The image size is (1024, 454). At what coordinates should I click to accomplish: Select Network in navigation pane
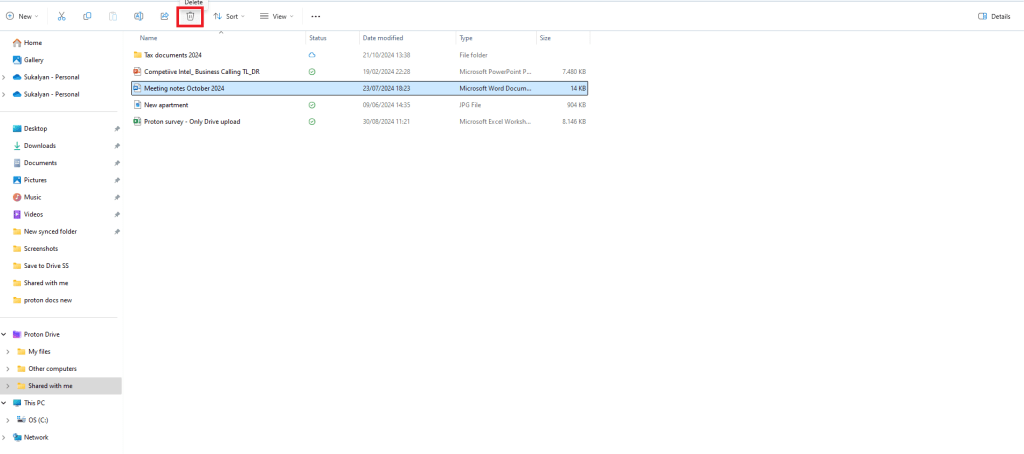(36, 438)
